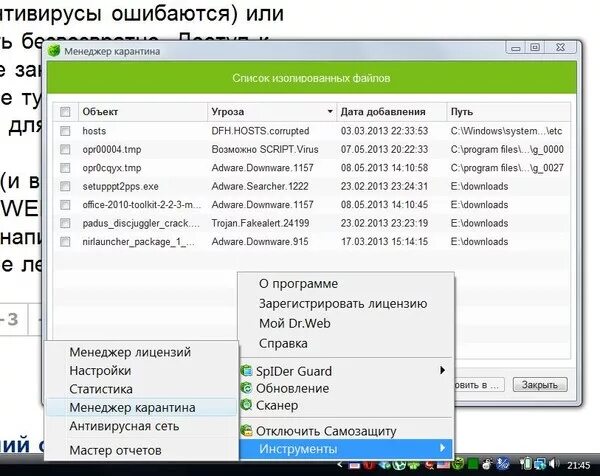Close the Менеджер карантина window
600x476 pixels.
click(x=561, y=47)
